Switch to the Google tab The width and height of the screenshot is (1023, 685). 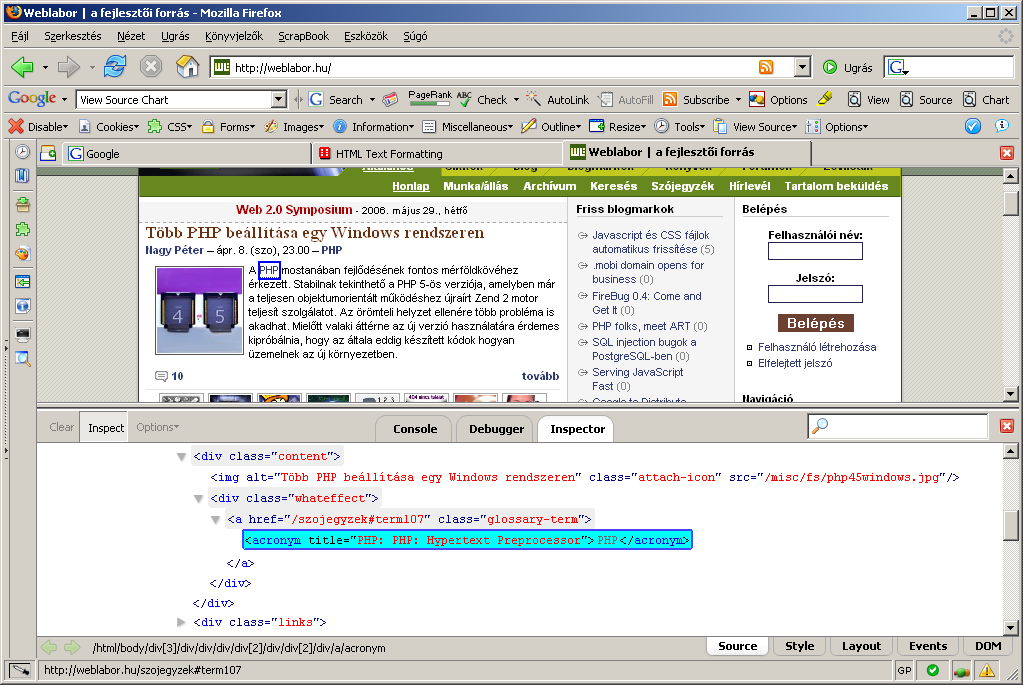click(187, 153)
